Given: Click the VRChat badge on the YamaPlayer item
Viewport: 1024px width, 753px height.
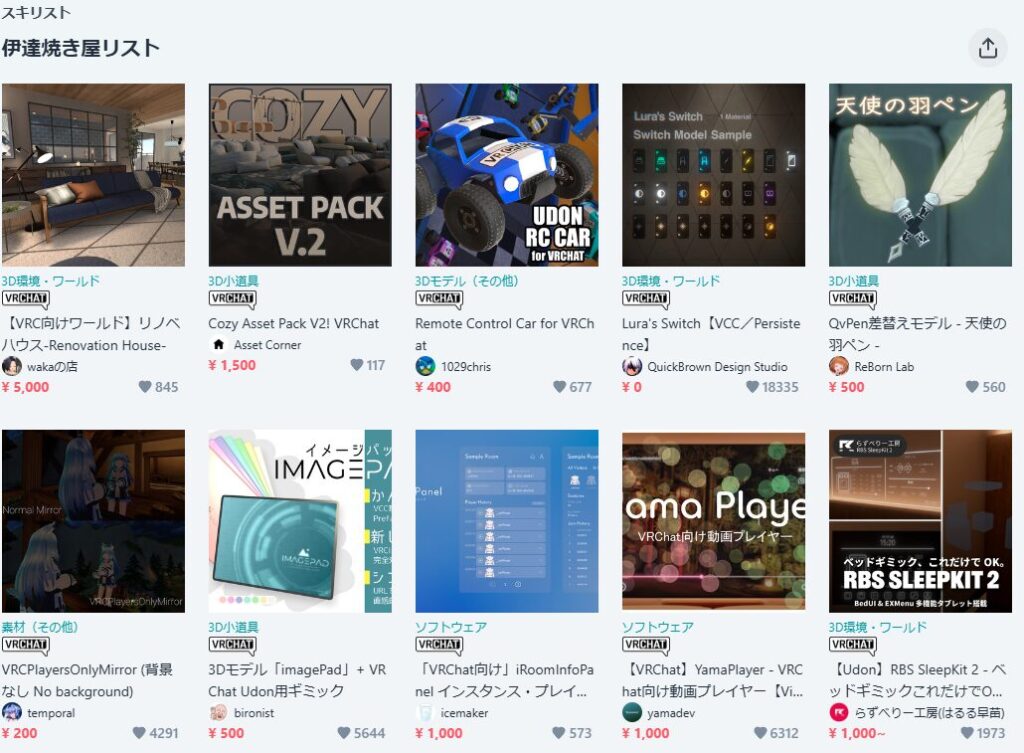Looking at the screenshot, I should point(646,645).
